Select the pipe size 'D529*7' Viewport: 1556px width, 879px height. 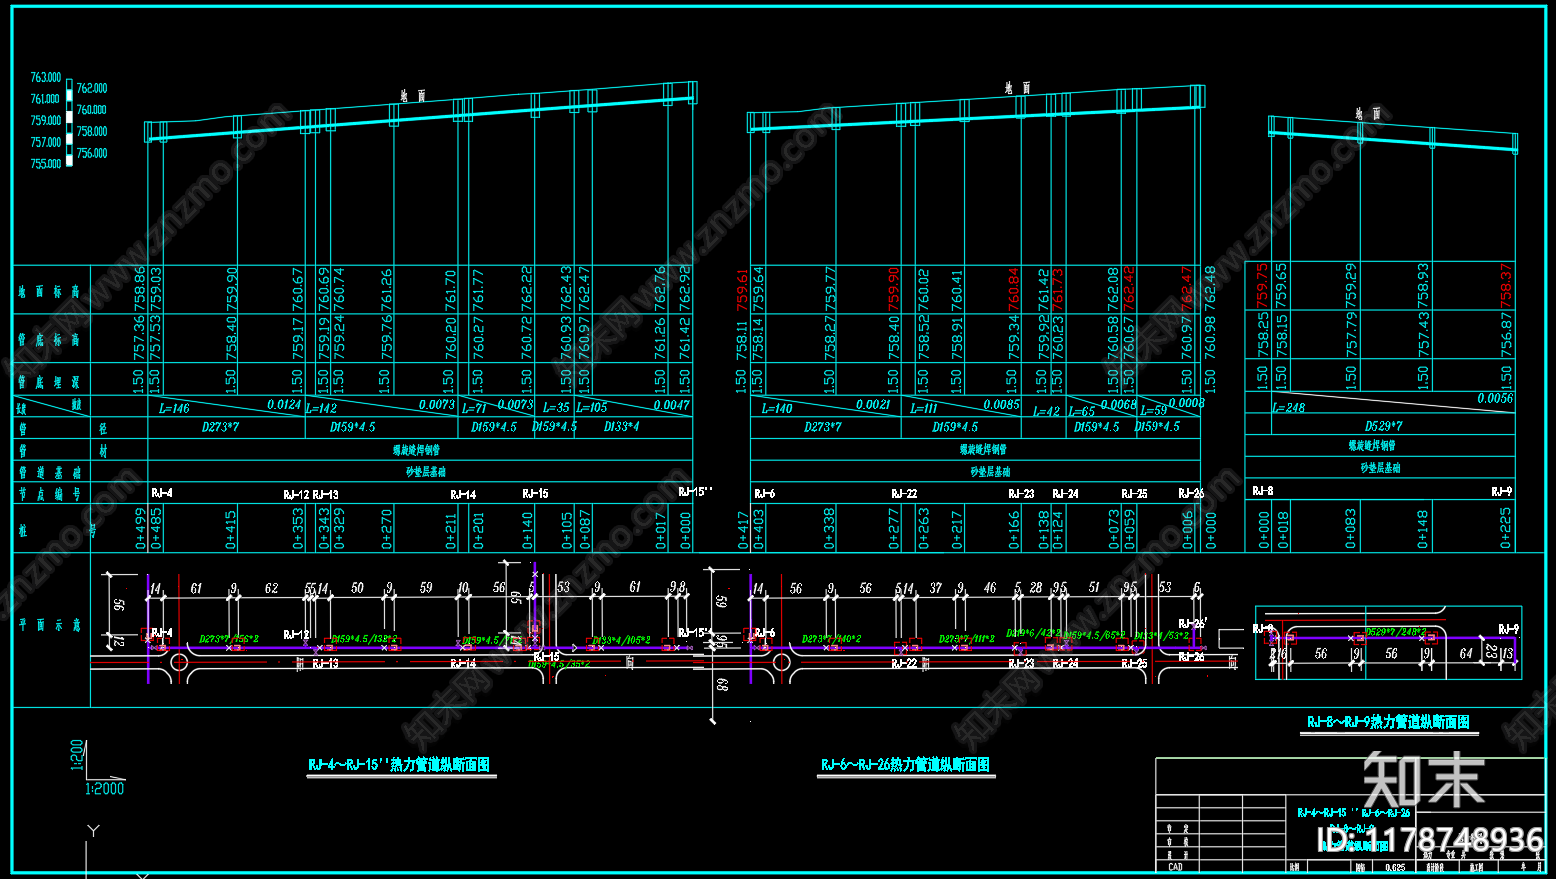(x=1383, y=426)
